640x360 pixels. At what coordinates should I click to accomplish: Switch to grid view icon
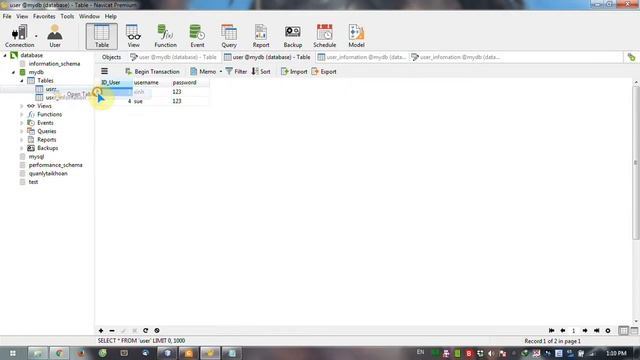coord(623,331)
